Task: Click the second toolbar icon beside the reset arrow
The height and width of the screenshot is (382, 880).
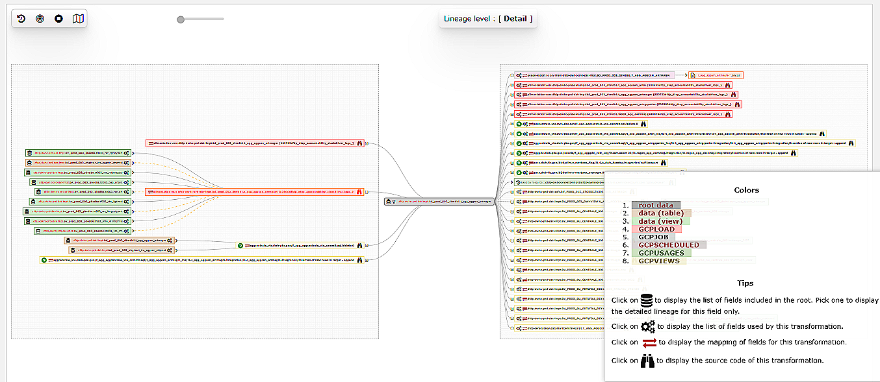Action: click(x=40, y=19)
